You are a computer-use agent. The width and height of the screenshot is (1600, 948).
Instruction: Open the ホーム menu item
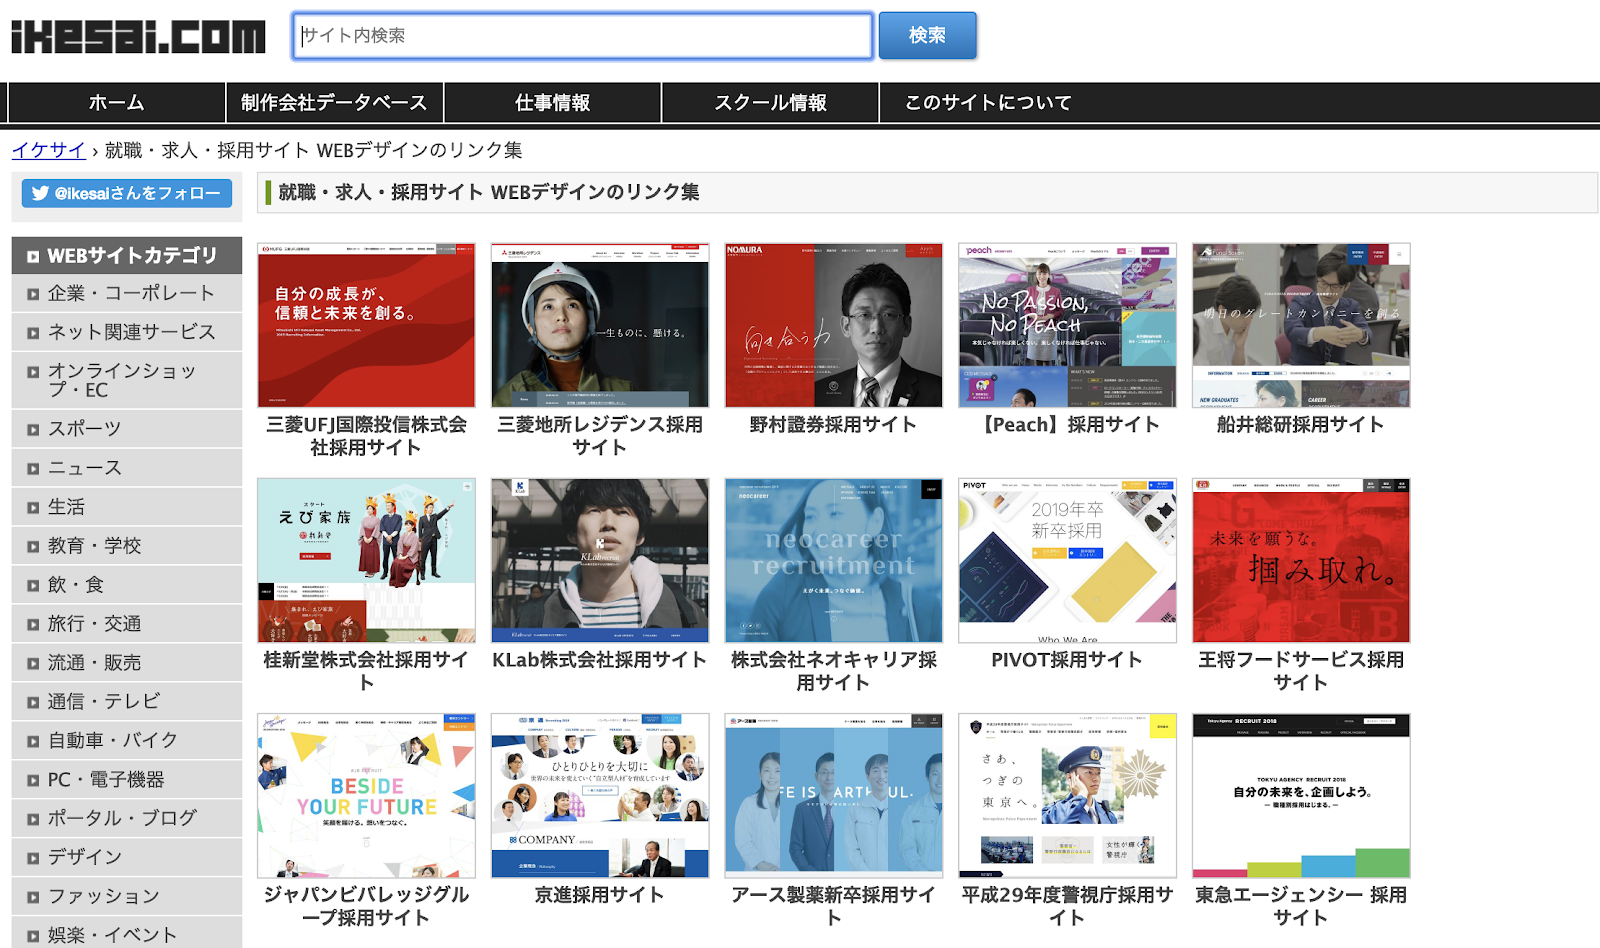(x=117, y=103)
